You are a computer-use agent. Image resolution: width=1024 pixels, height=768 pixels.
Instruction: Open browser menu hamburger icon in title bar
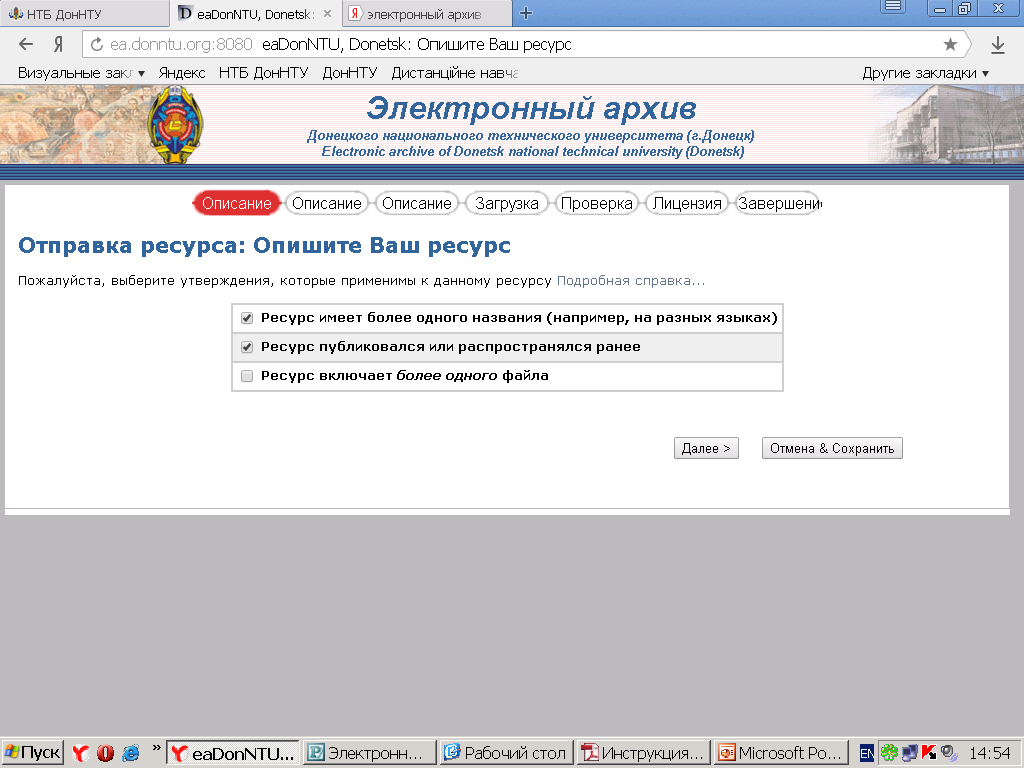tap(893, 7)
